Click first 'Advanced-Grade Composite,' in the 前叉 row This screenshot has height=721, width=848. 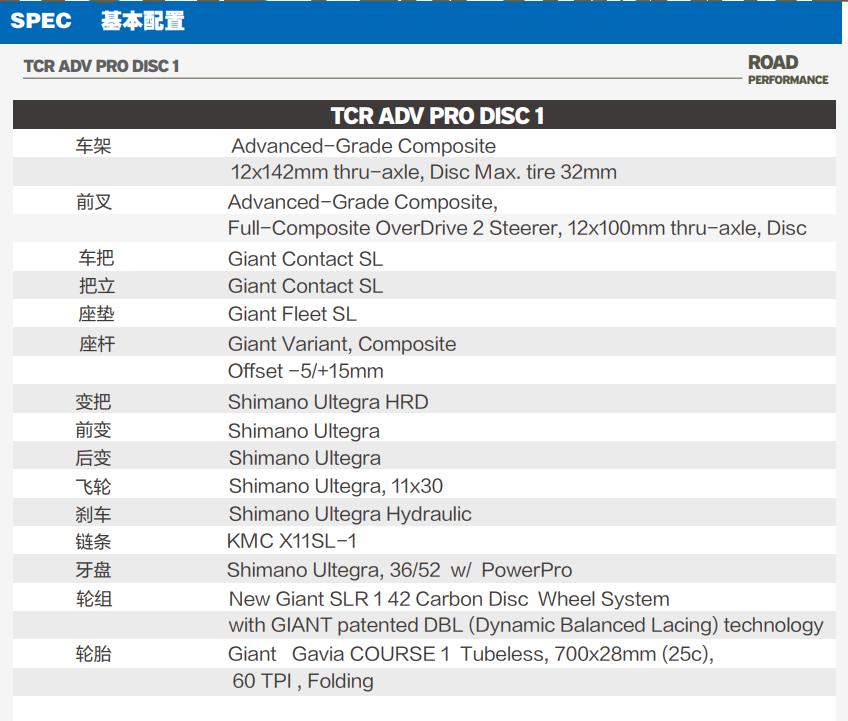[x=362, y=202]
